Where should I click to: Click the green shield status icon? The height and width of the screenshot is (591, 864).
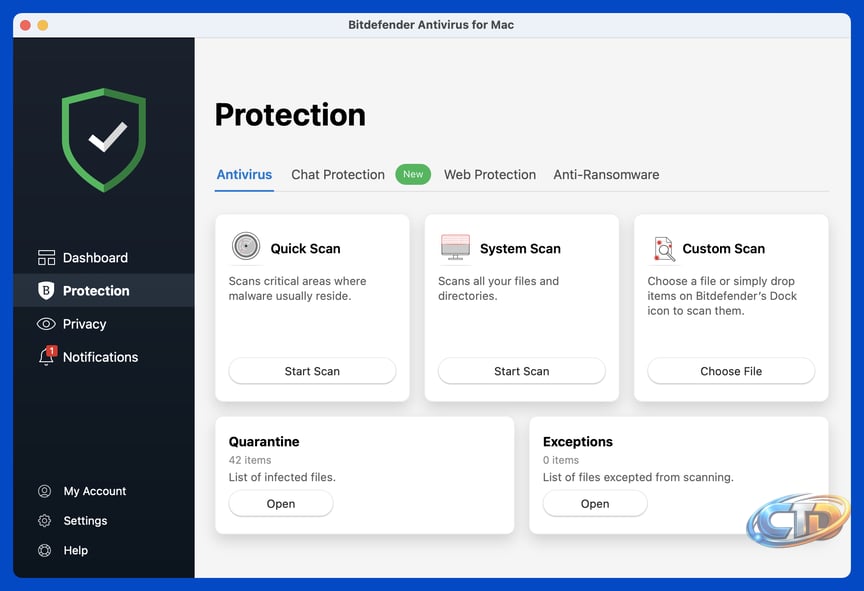tap(104, 140)
